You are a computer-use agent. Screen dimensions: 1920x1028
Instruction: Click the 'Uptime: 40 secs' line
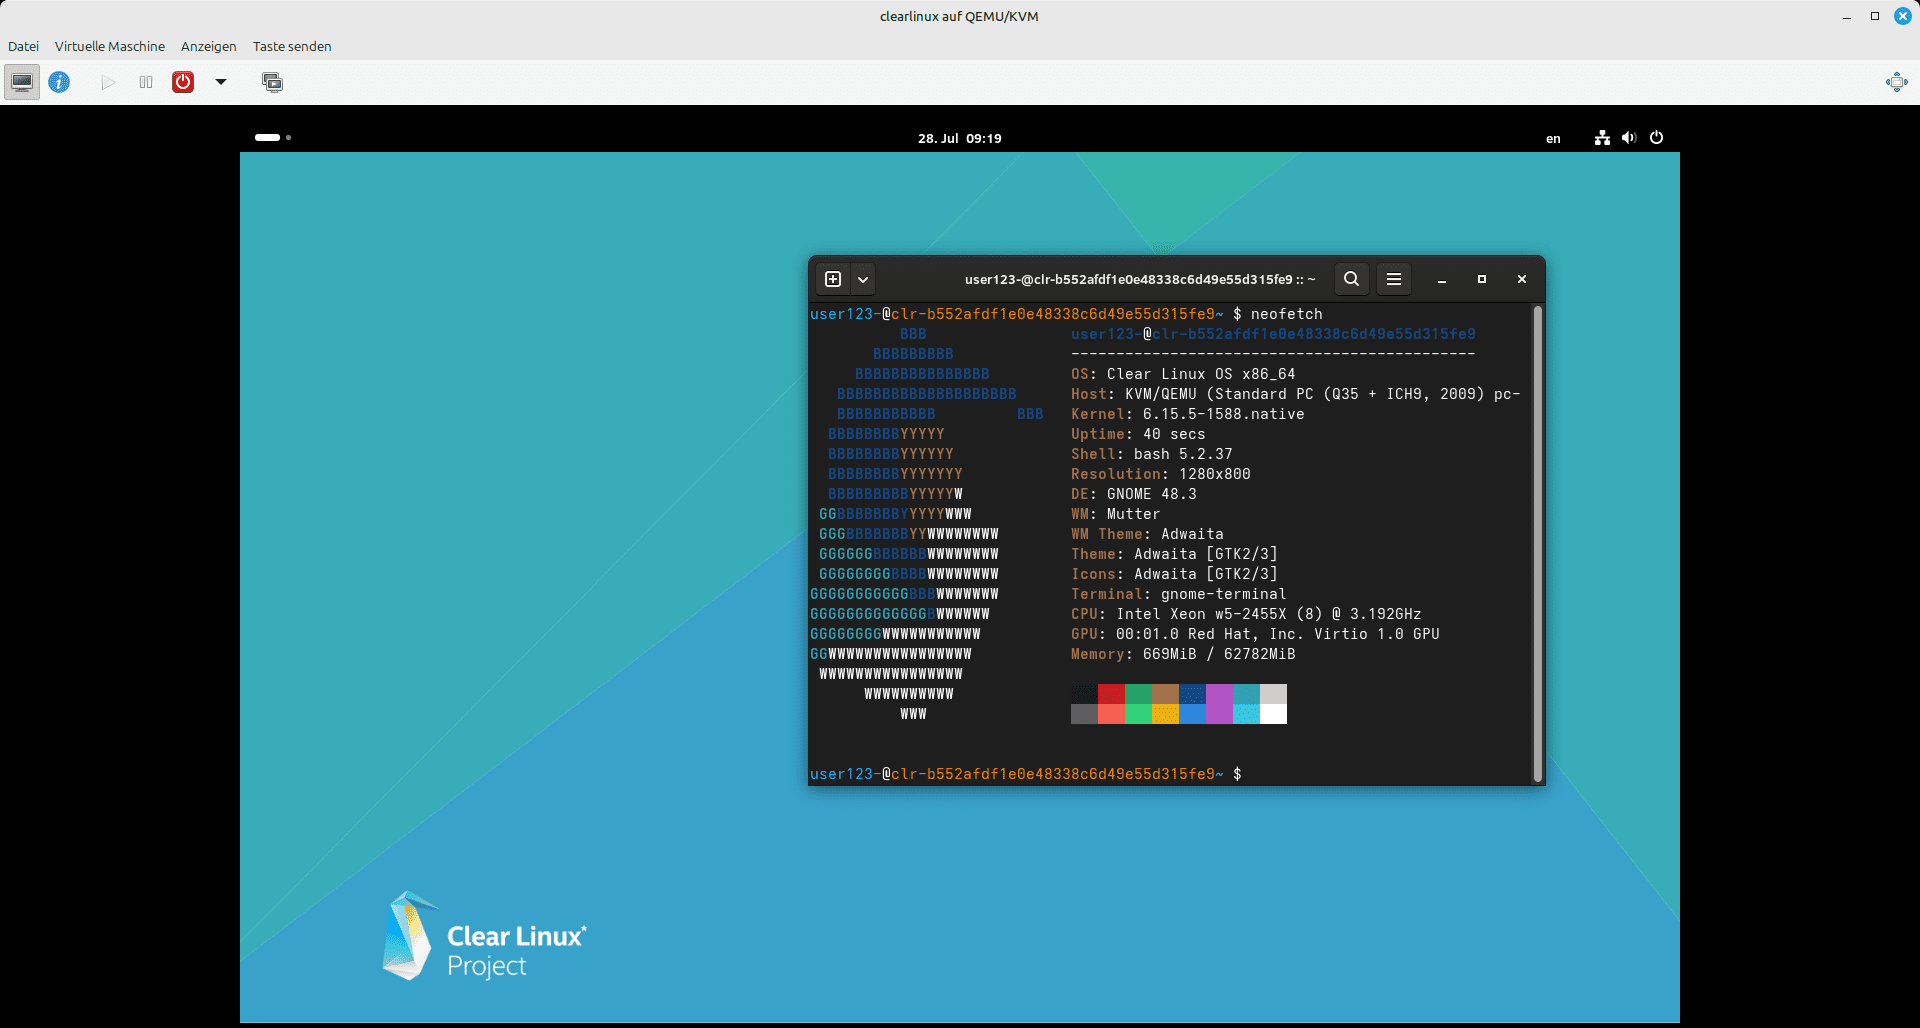1138,434
